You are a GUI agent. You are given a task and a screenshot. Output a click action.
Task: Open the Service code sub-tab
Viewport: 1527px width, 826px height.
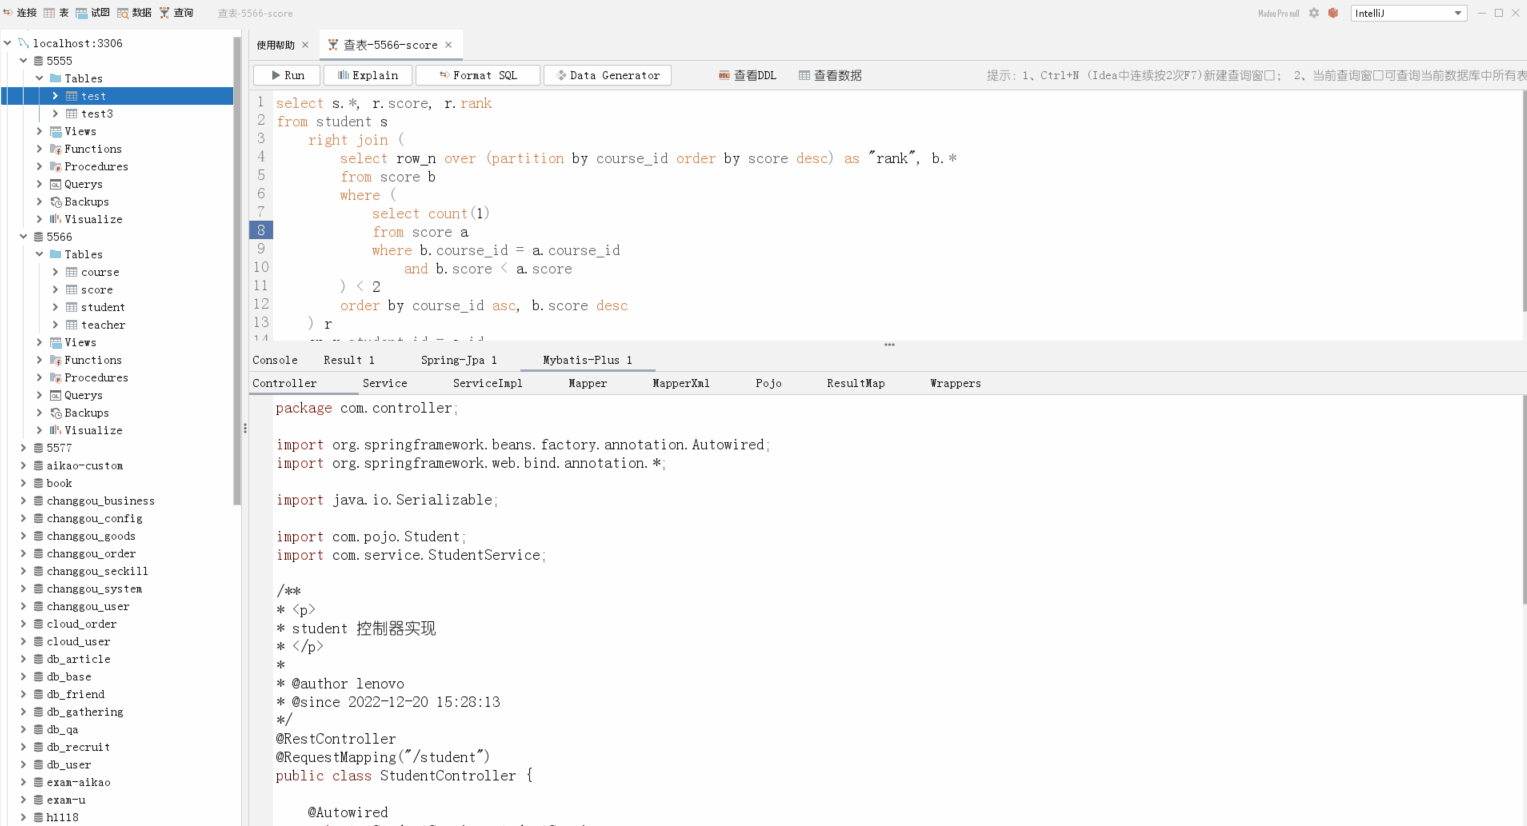pyautogui.click(x=385, y=383)
